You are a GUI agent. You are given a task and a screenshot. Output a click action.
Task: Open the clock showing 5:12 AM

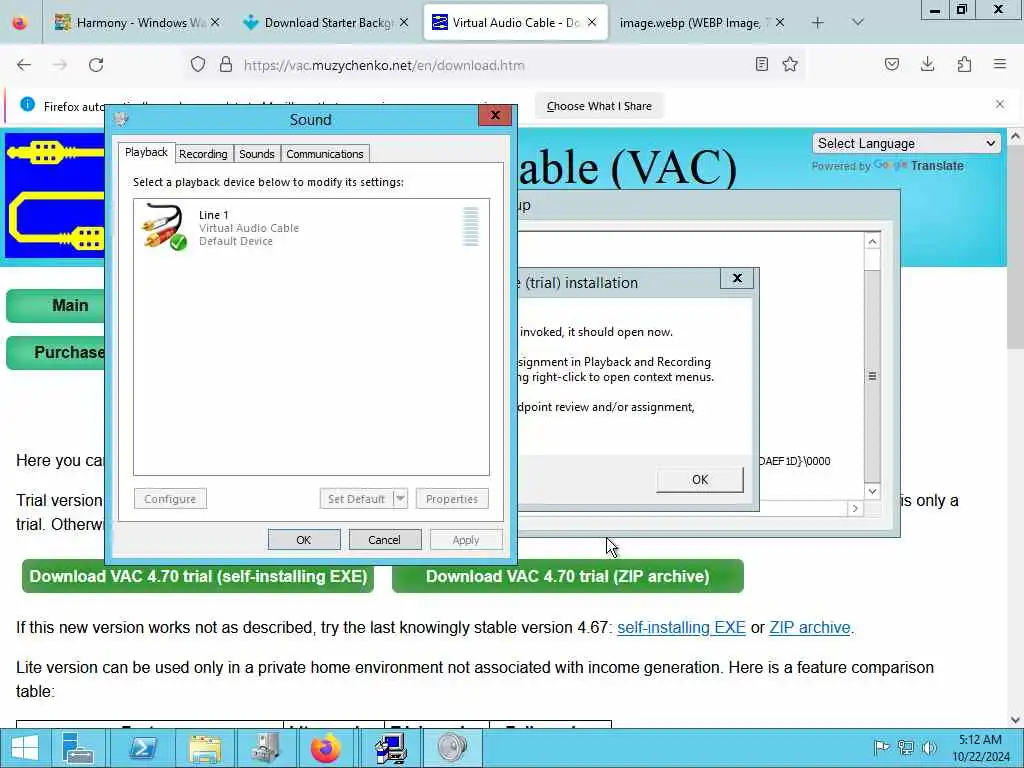(x=981, y=748)
